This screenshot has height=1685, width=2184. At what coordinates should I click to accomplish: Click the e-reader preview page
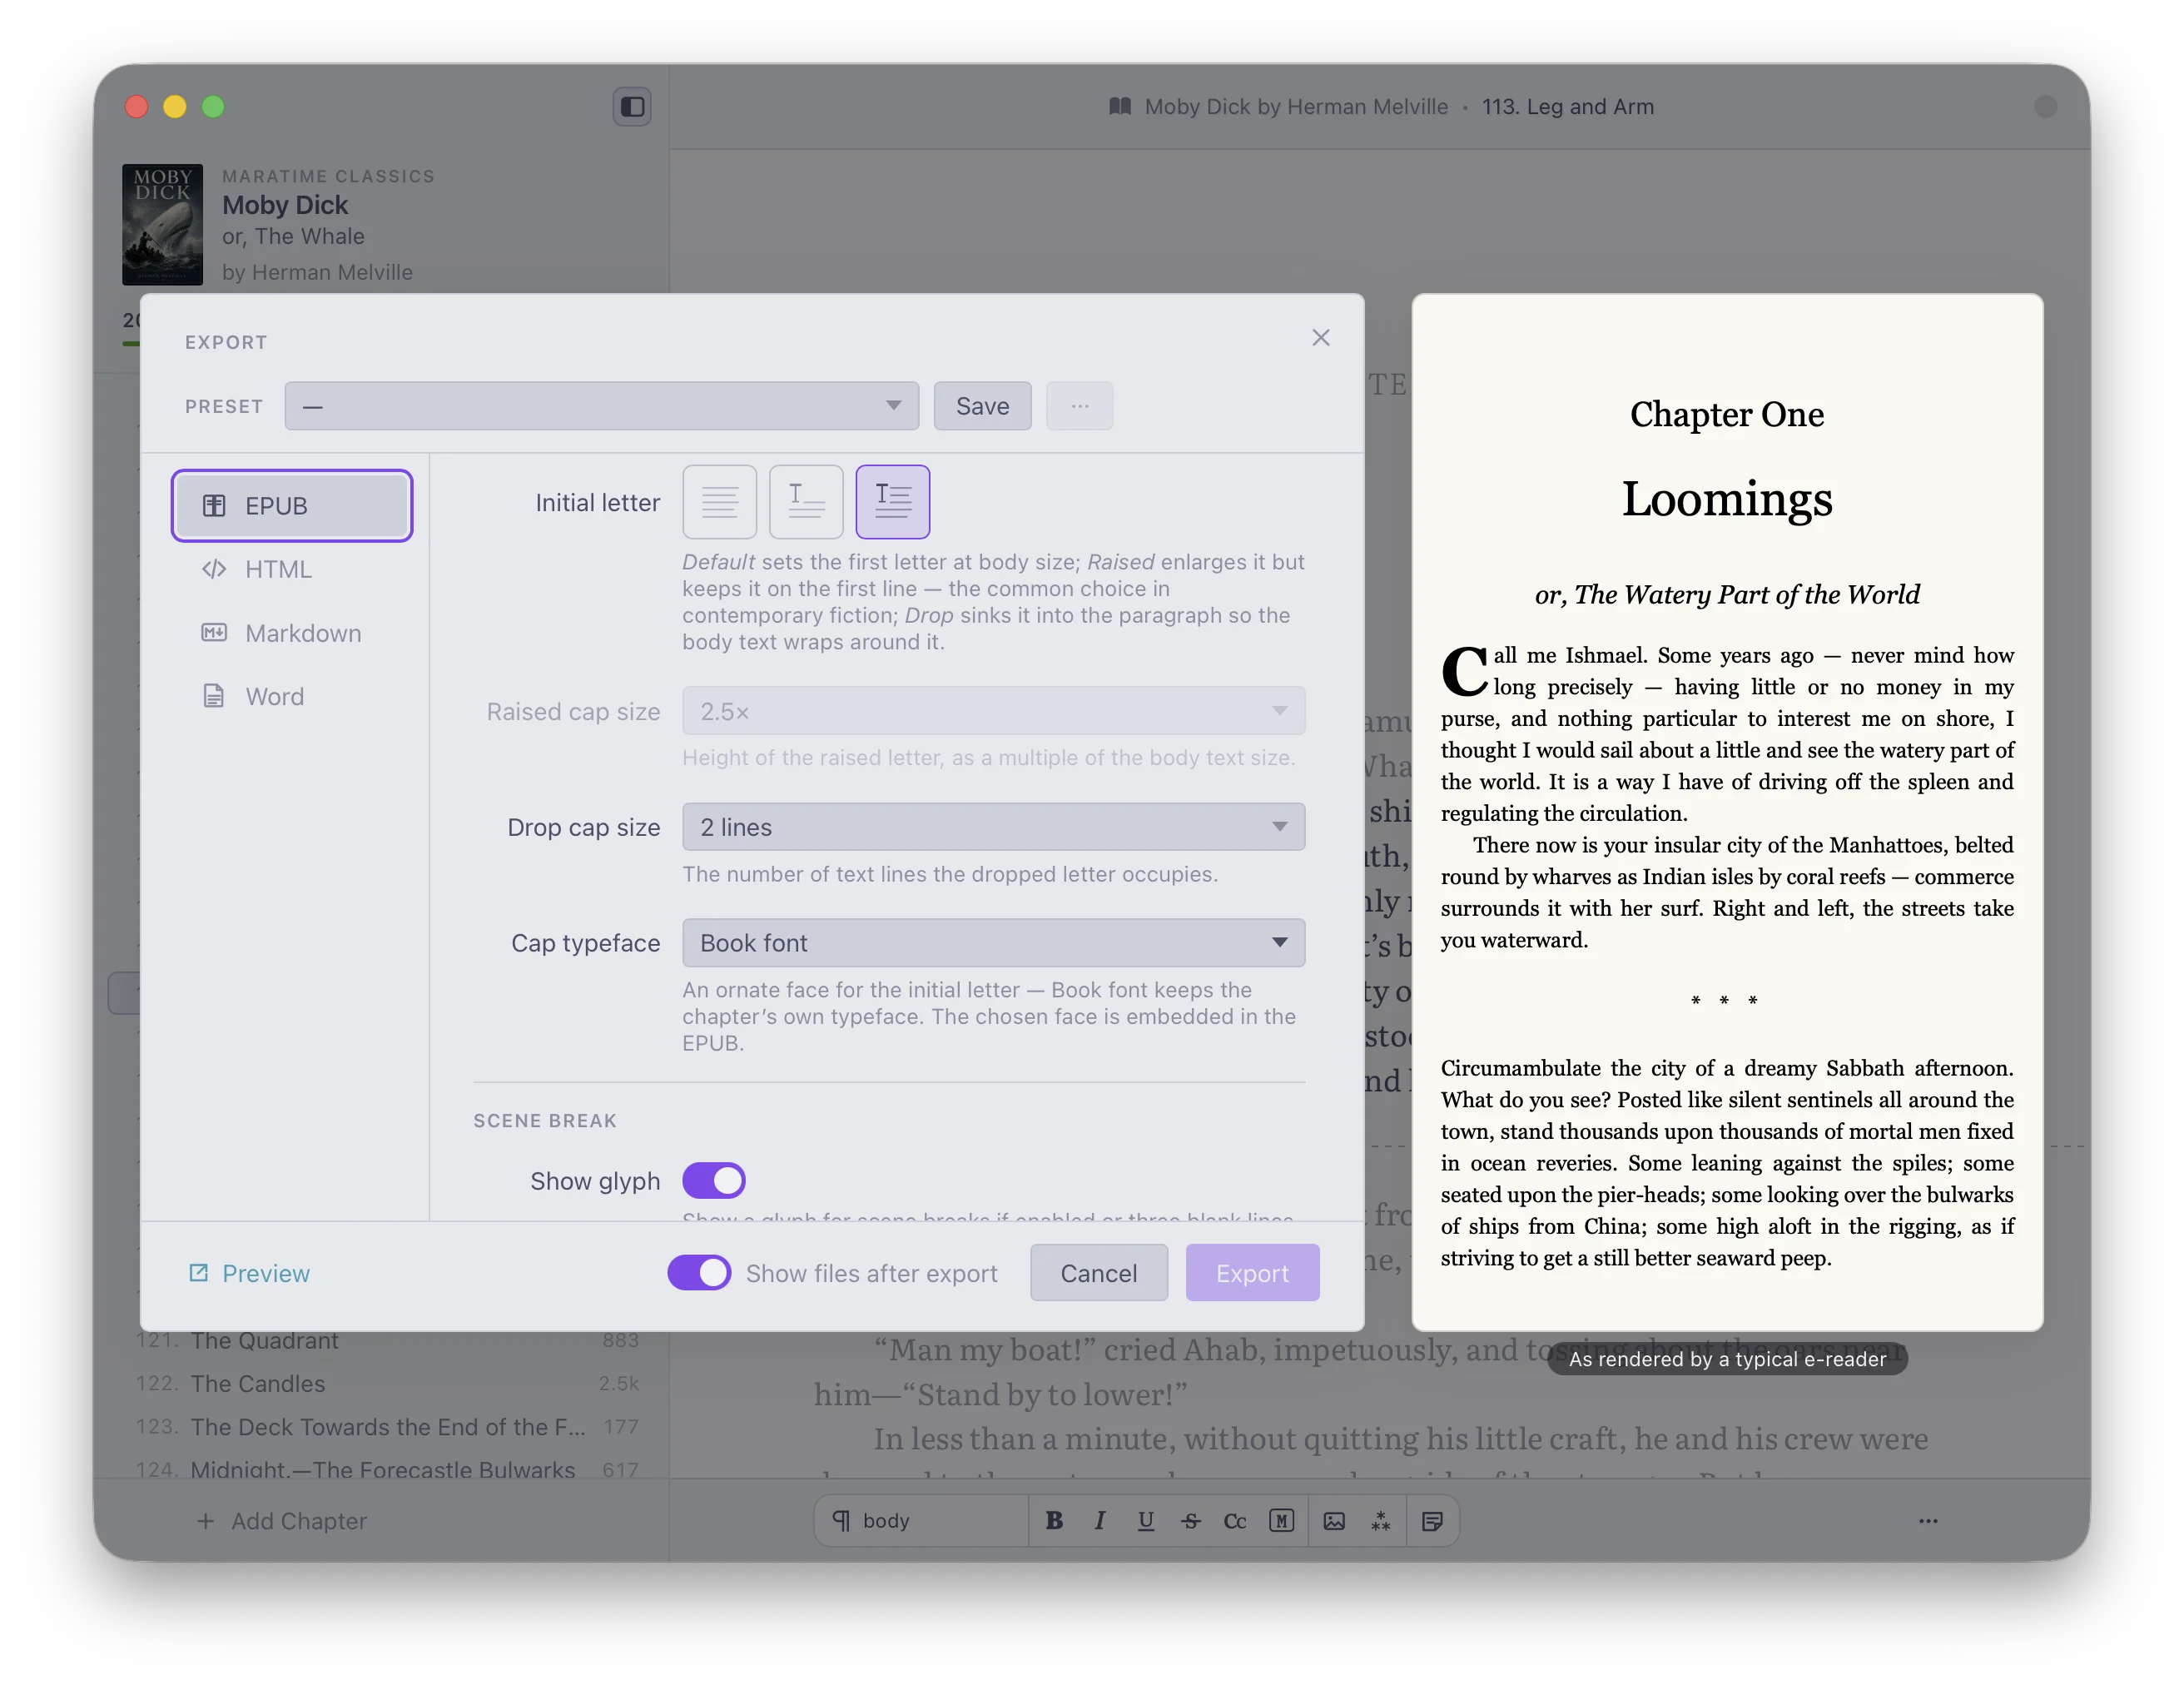[1727, 812]
